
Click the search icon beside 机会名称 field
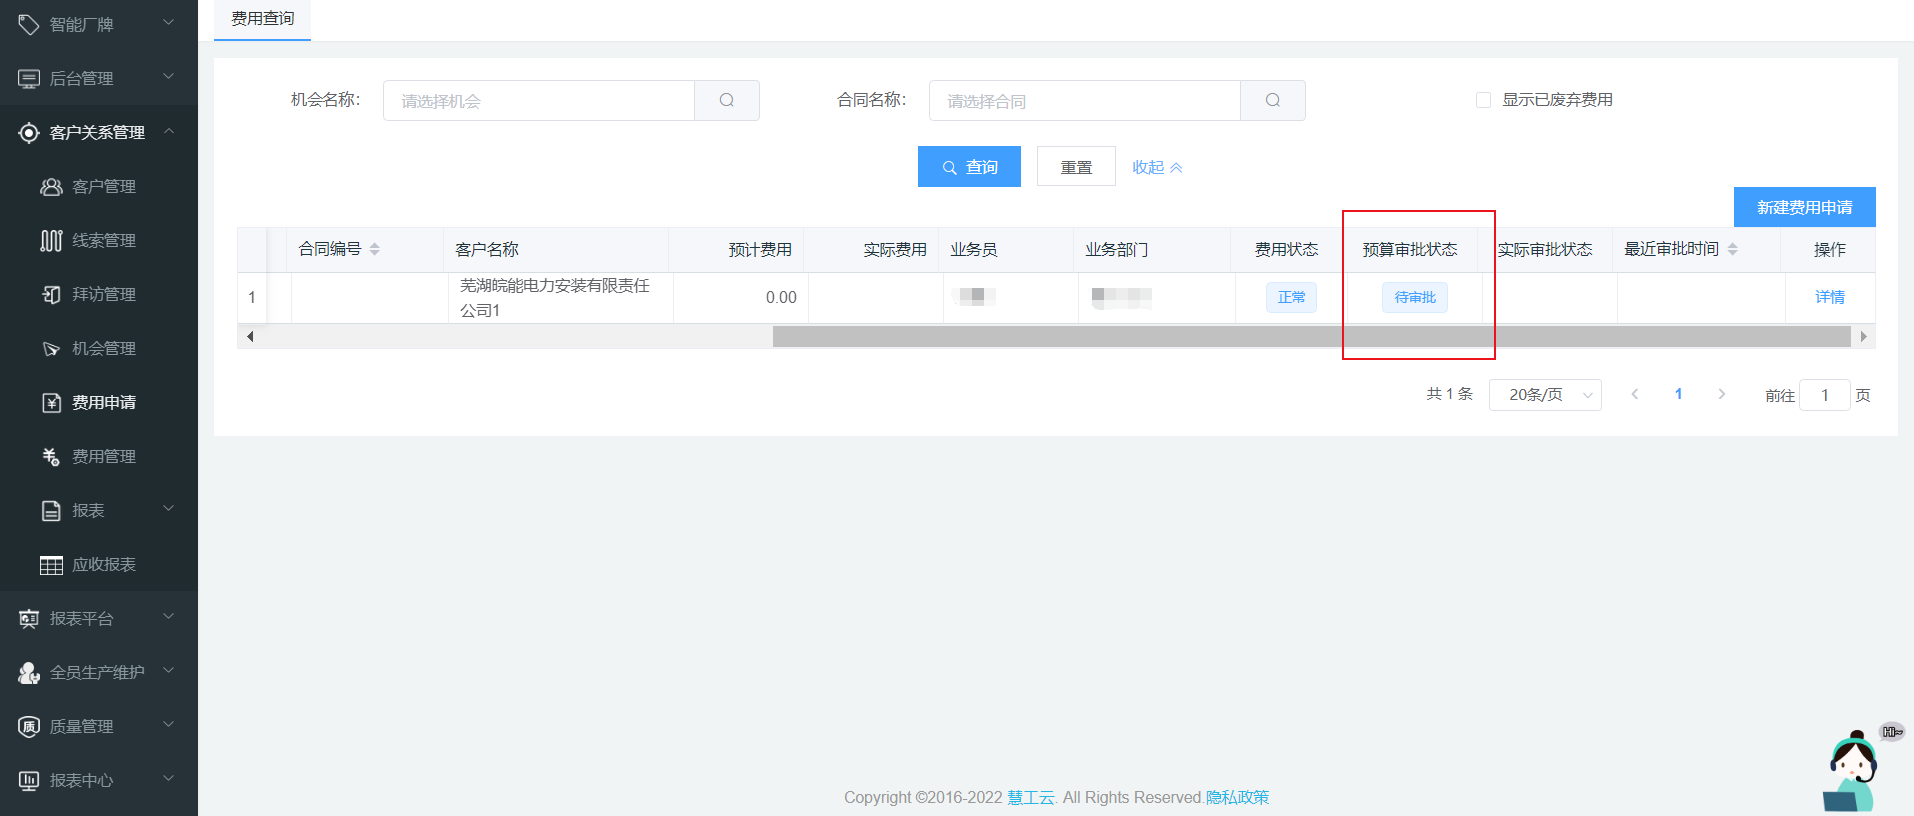(x=727, y=101)
